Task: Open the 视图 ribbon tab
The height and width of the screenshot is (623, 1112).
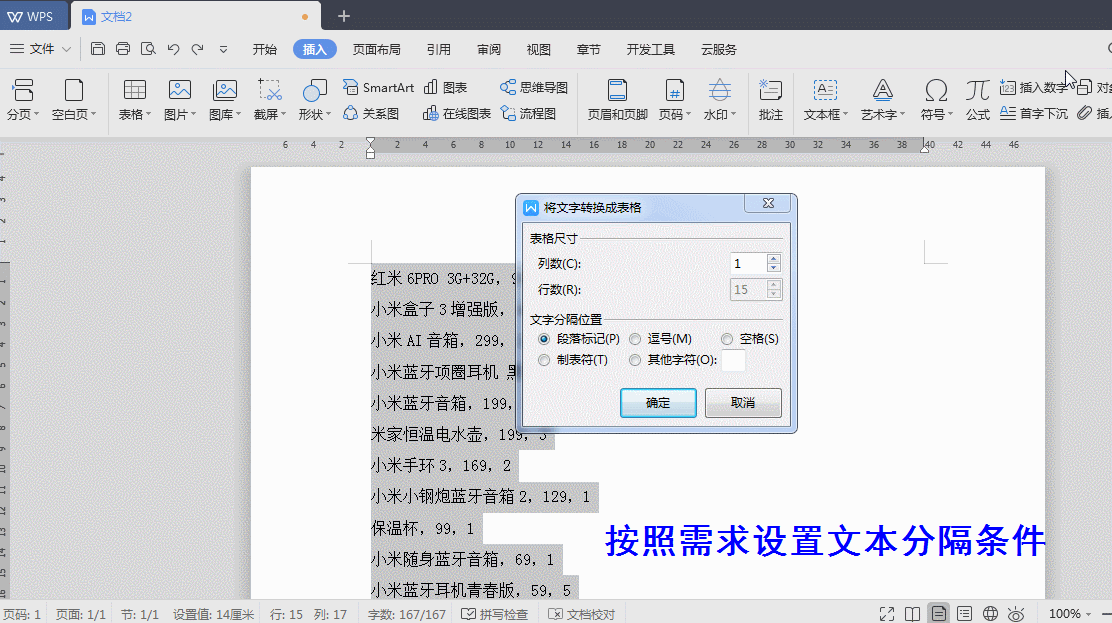Action: tap(538, 49)
